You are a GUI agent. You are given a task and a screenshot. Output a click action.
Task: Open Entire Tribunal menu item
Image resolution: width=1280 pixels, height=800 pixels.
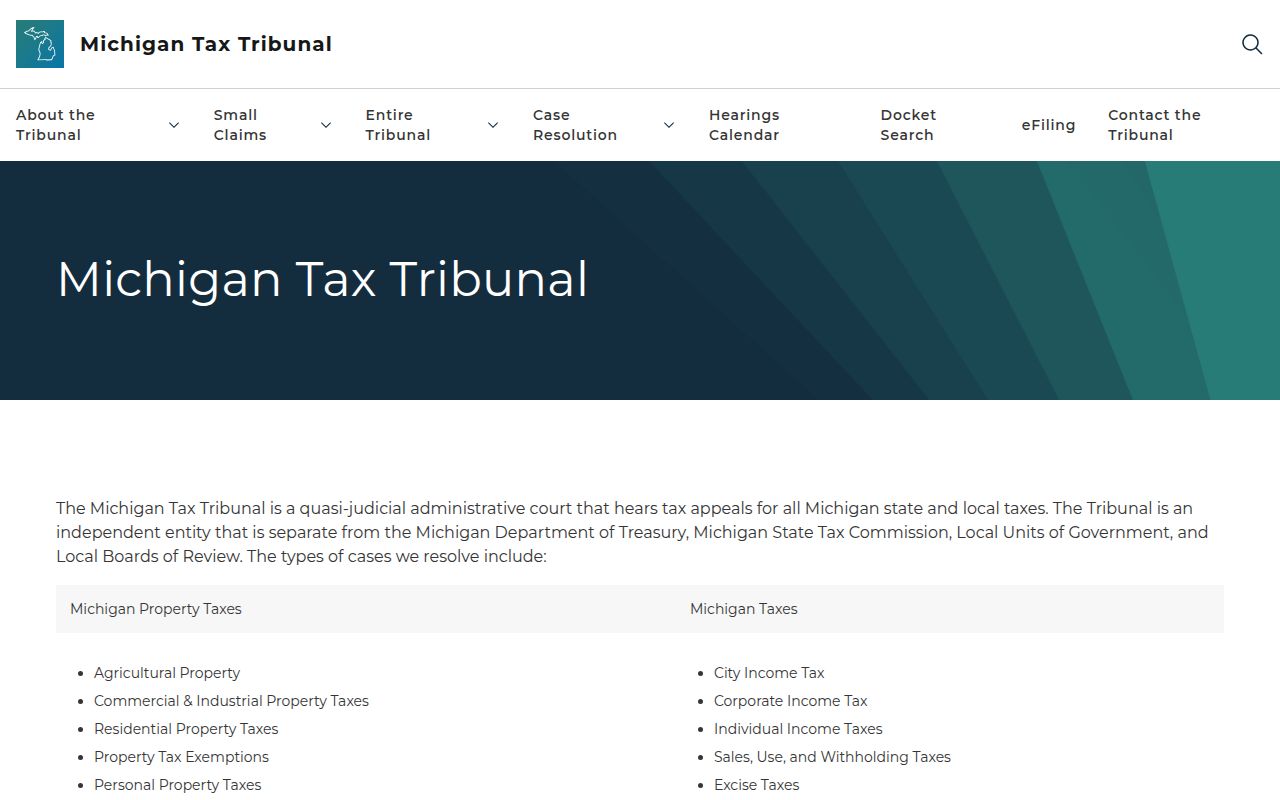coord(398,125)
